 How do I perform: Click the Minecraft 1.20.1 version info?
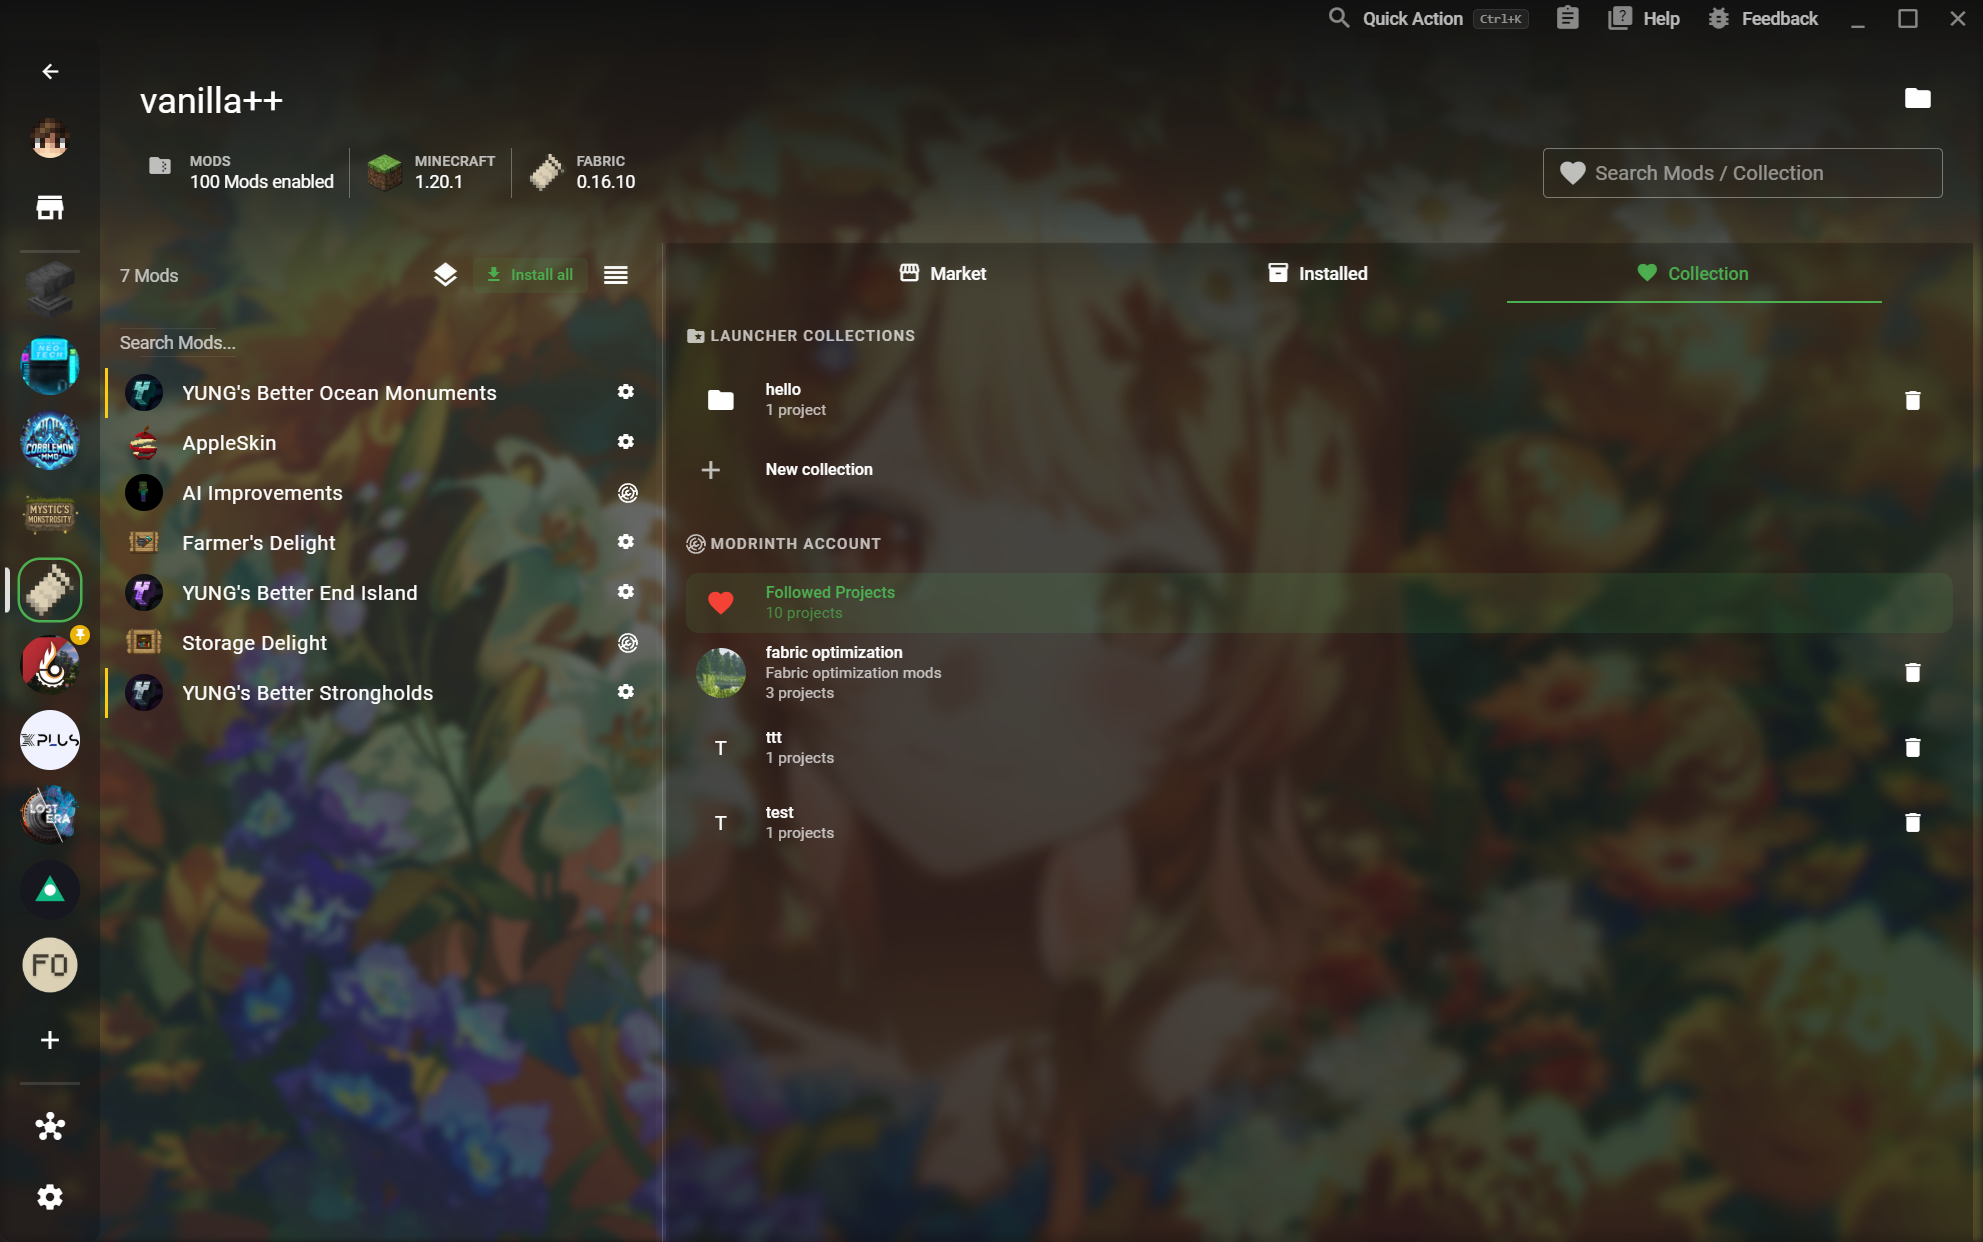pos(431,172)
